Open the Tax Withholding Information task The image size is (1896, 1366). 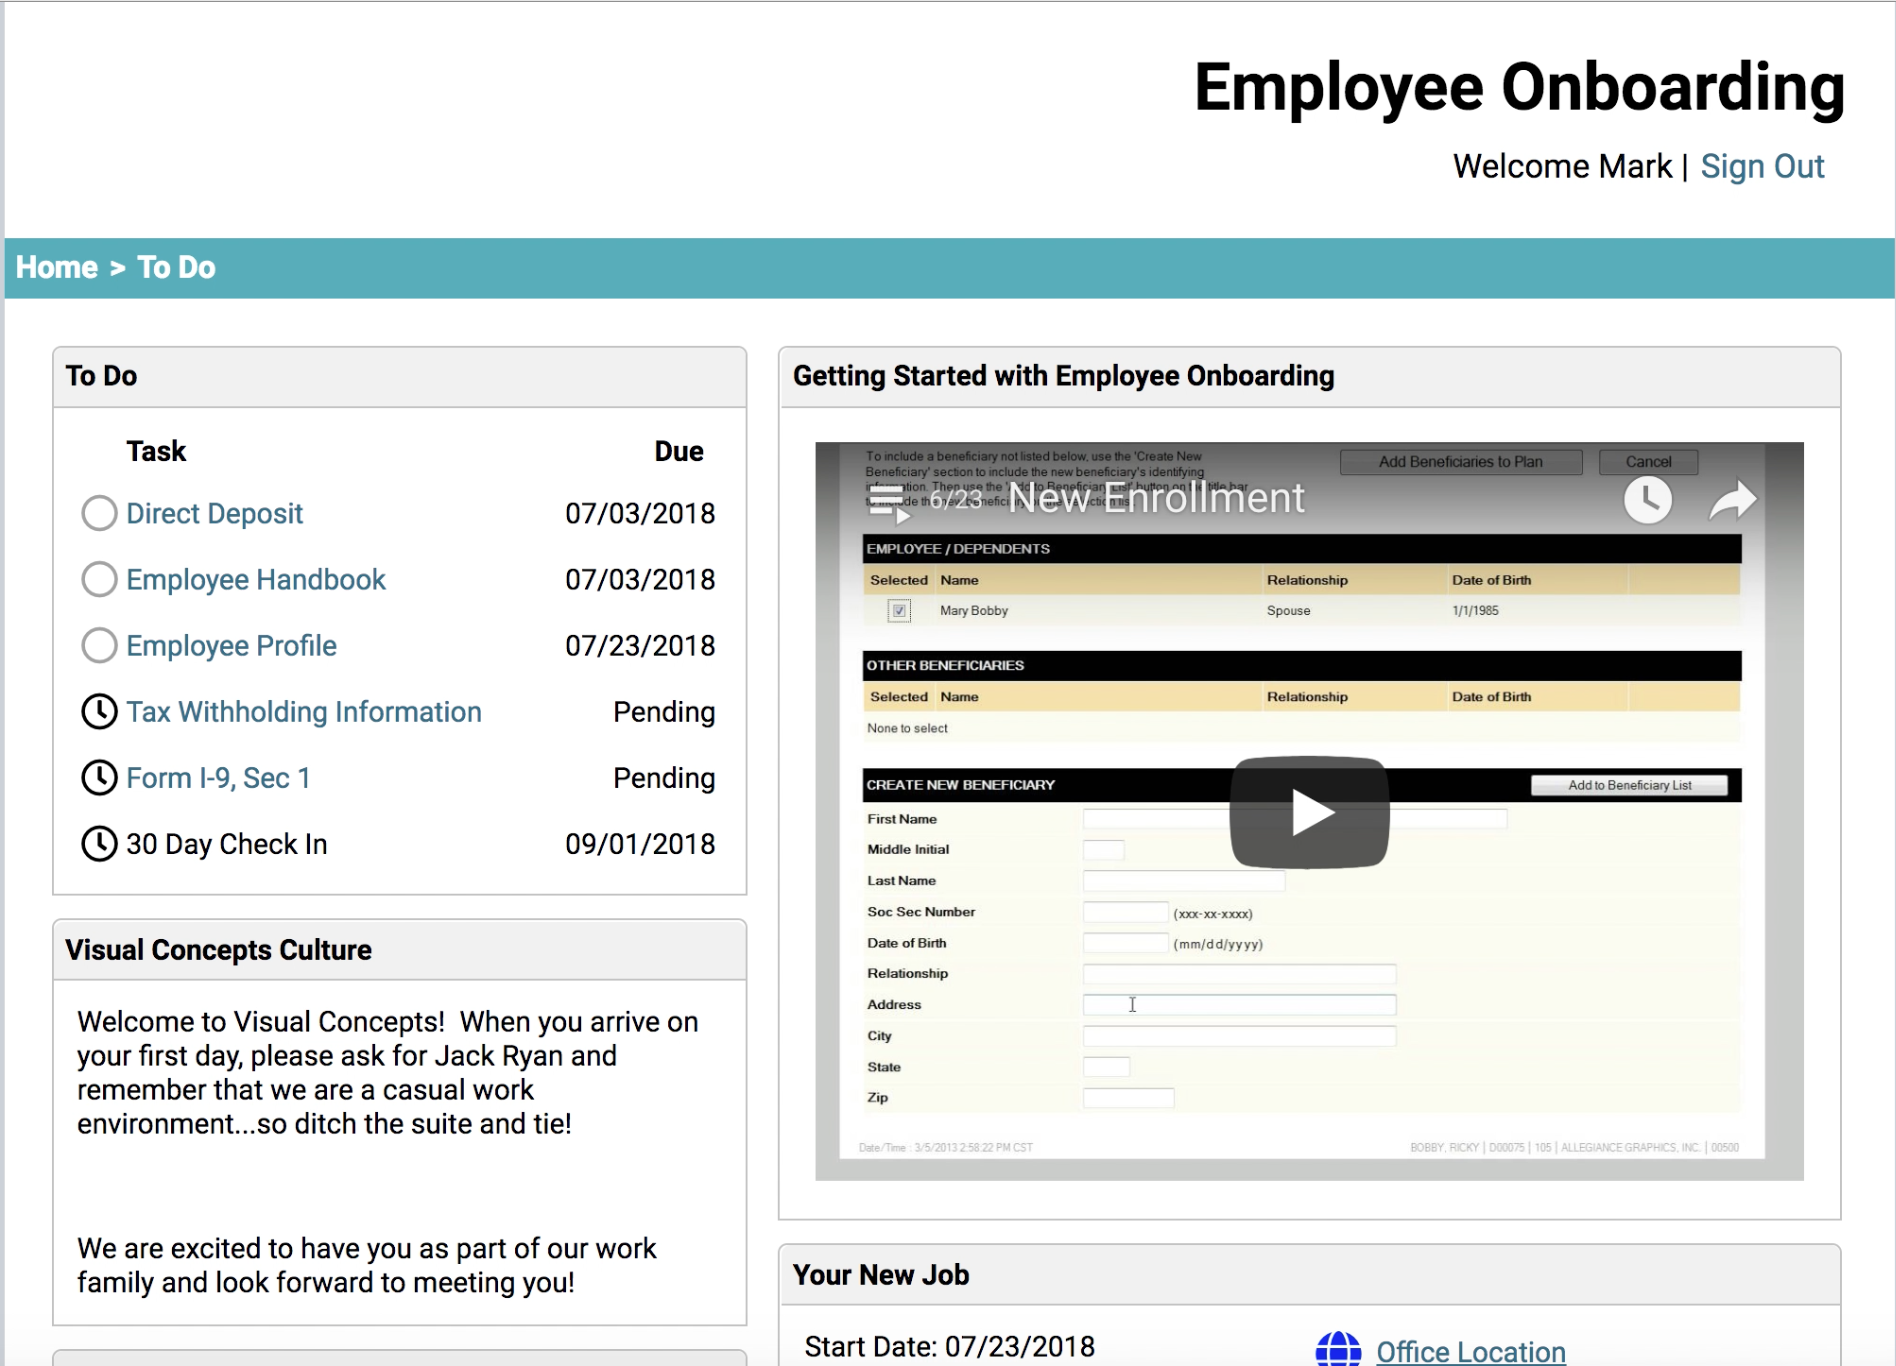pyautogui.click(x=304, y=711)
